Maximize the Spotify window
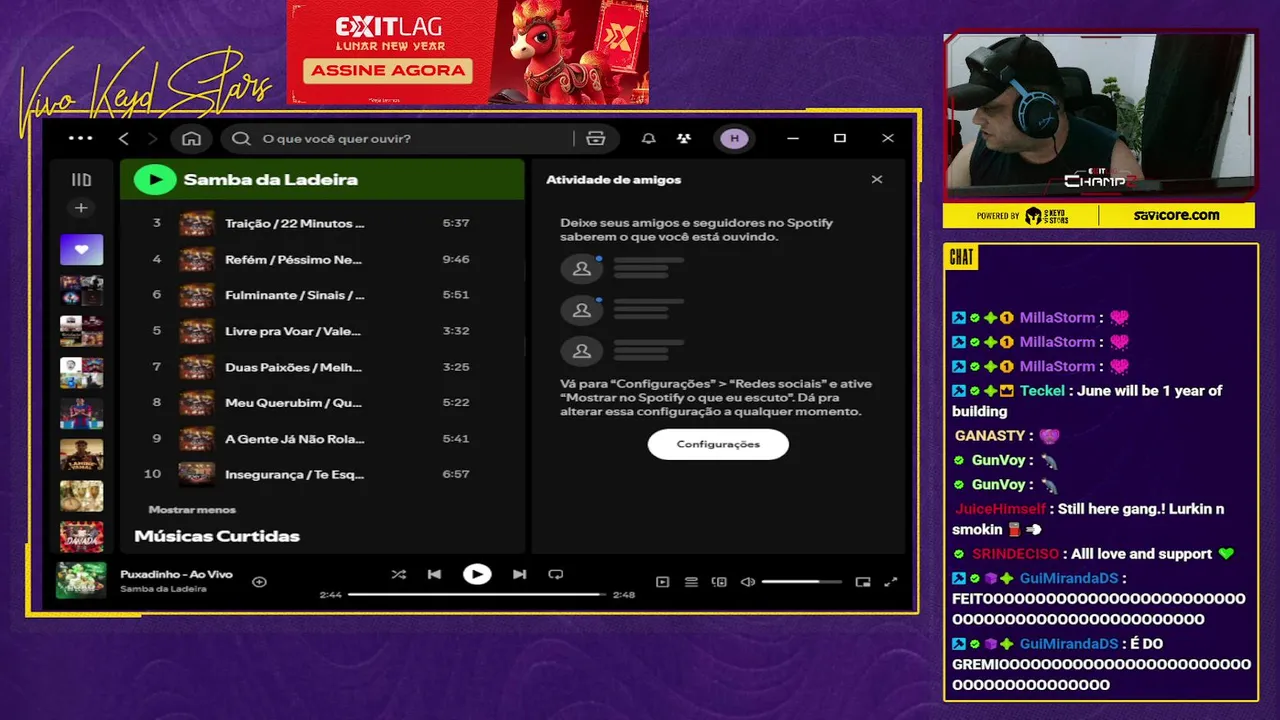Screen dimensions: 1280x720 click(840, 138)
